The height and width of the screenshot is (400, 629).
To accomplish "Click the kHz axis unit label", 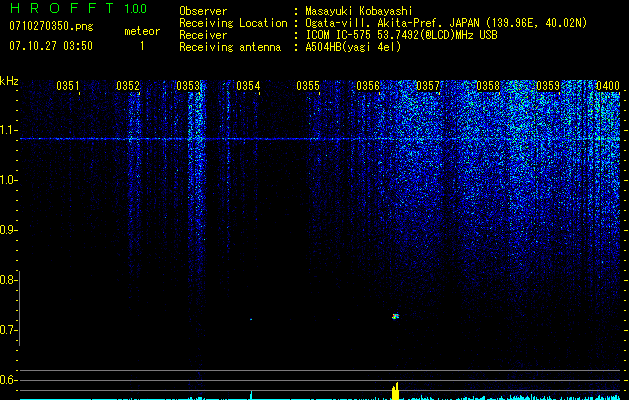I will pos(9,81).
